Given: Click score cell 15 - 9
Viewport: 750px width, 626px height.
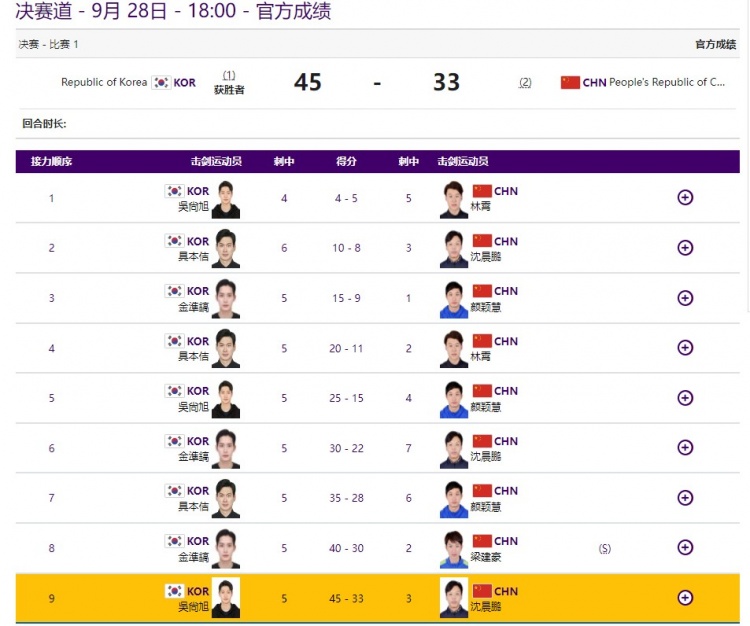Looking at the screenshot, I should click(346, 298).
